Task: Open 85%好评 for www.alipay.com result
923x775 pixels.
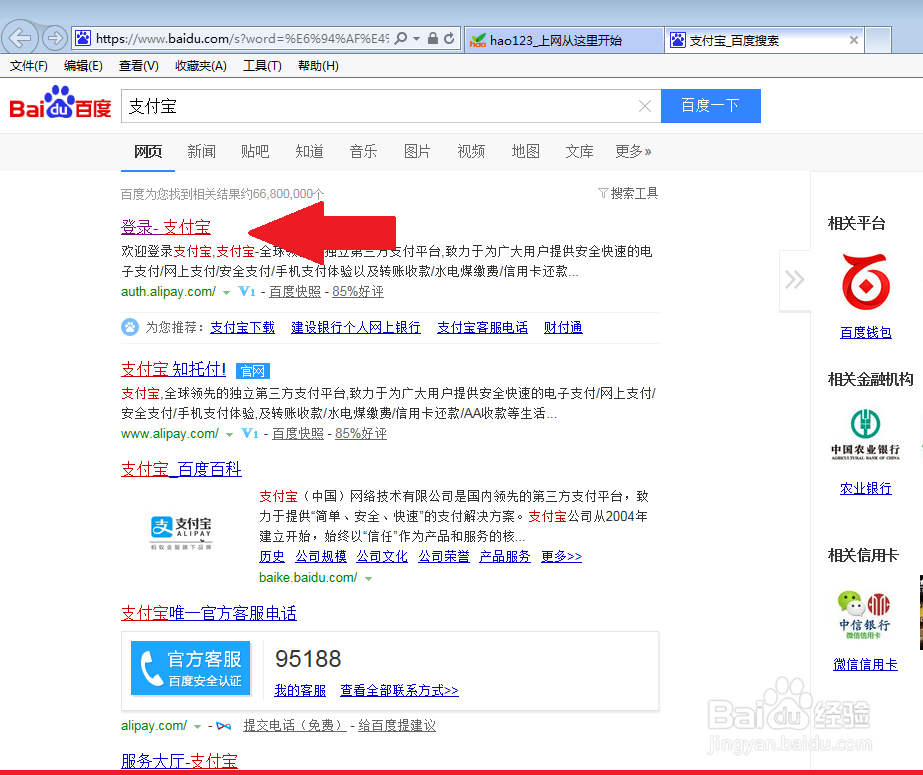Action: [x=361, y=434]
